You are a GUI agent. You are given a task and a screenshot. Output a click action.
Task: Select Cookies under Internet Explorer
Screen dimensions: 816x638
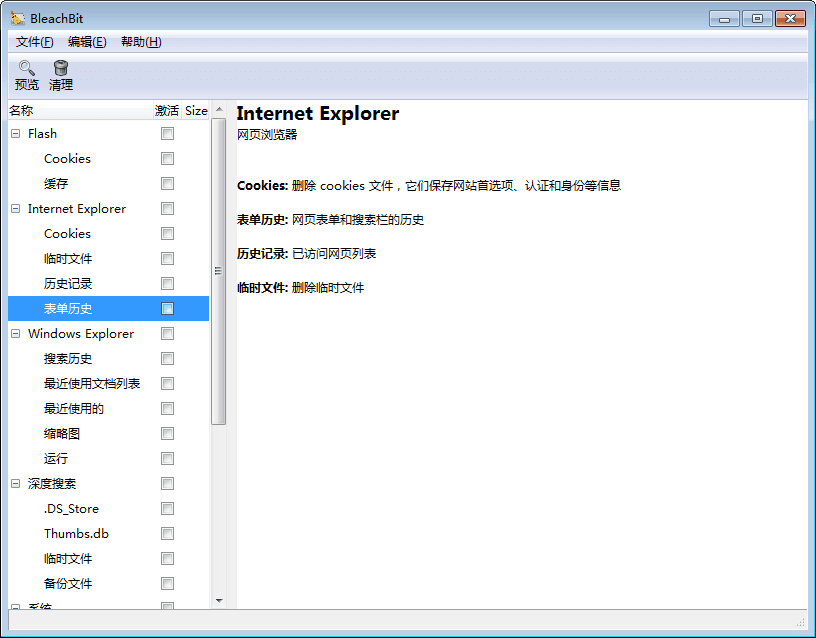(67, 234)
